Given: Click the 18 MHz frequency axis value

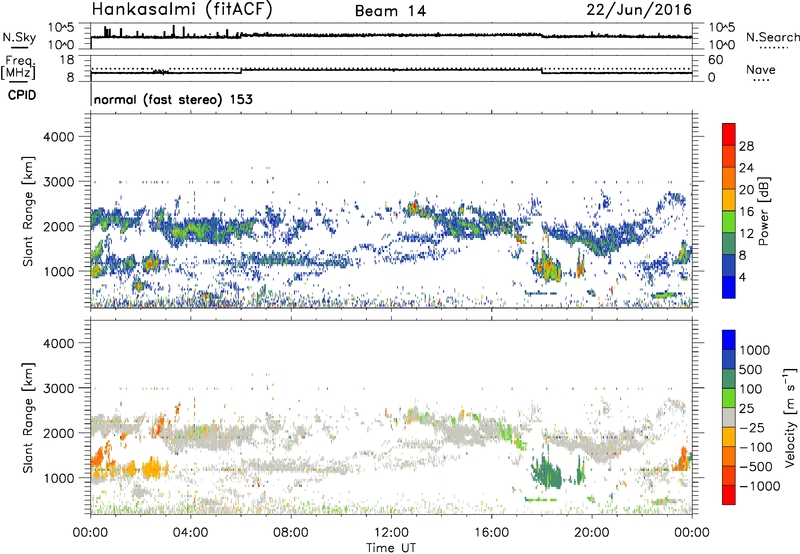Looking at the screenshot, I should (67, 60).
